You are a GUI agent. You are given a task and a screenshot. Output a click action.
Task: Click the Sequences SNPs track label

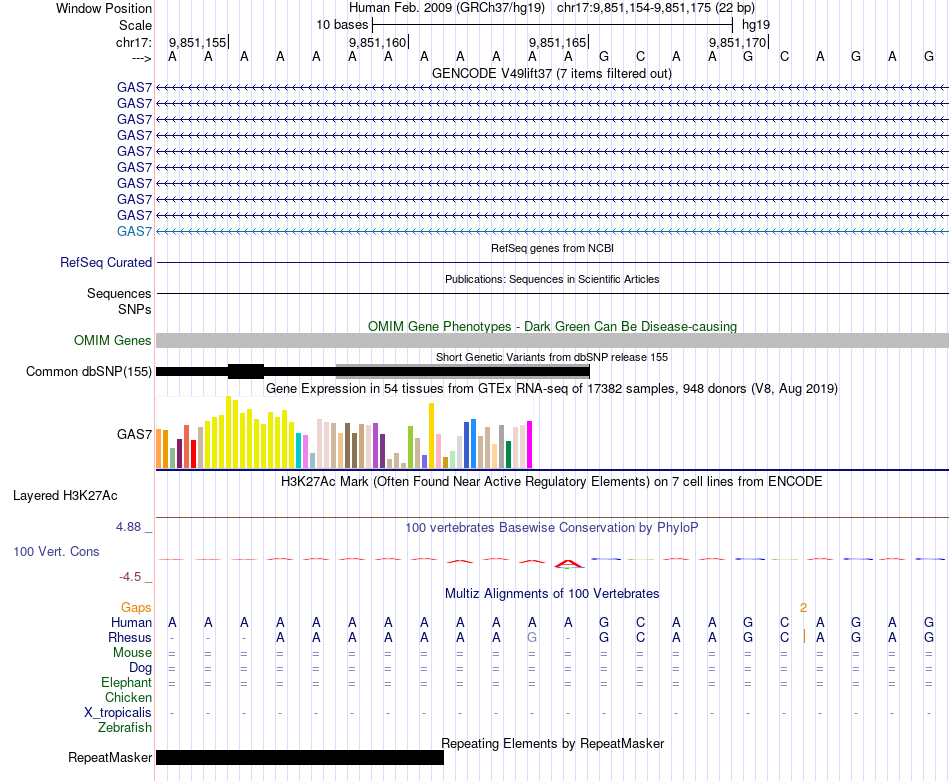pyautogui.click(x=119, y=301)
